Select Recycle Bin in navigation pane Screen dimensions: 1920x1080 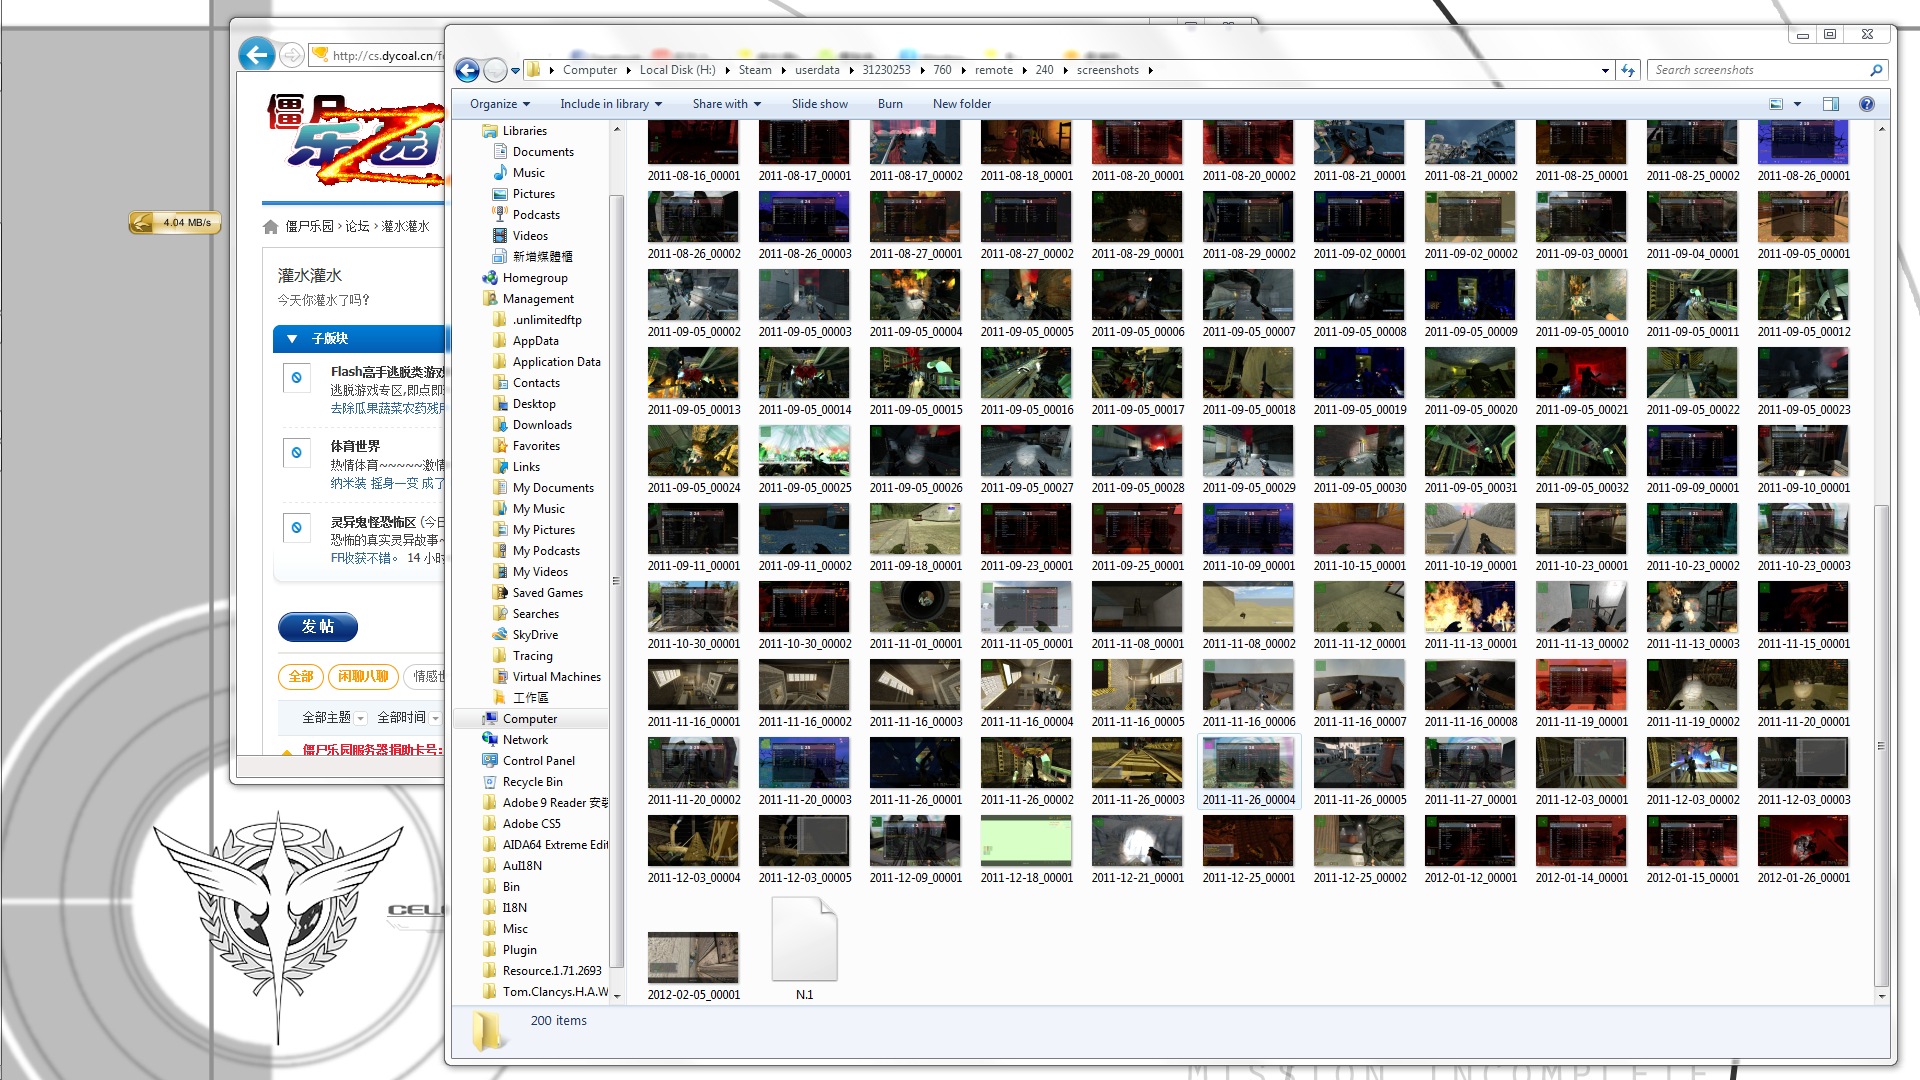532,782
